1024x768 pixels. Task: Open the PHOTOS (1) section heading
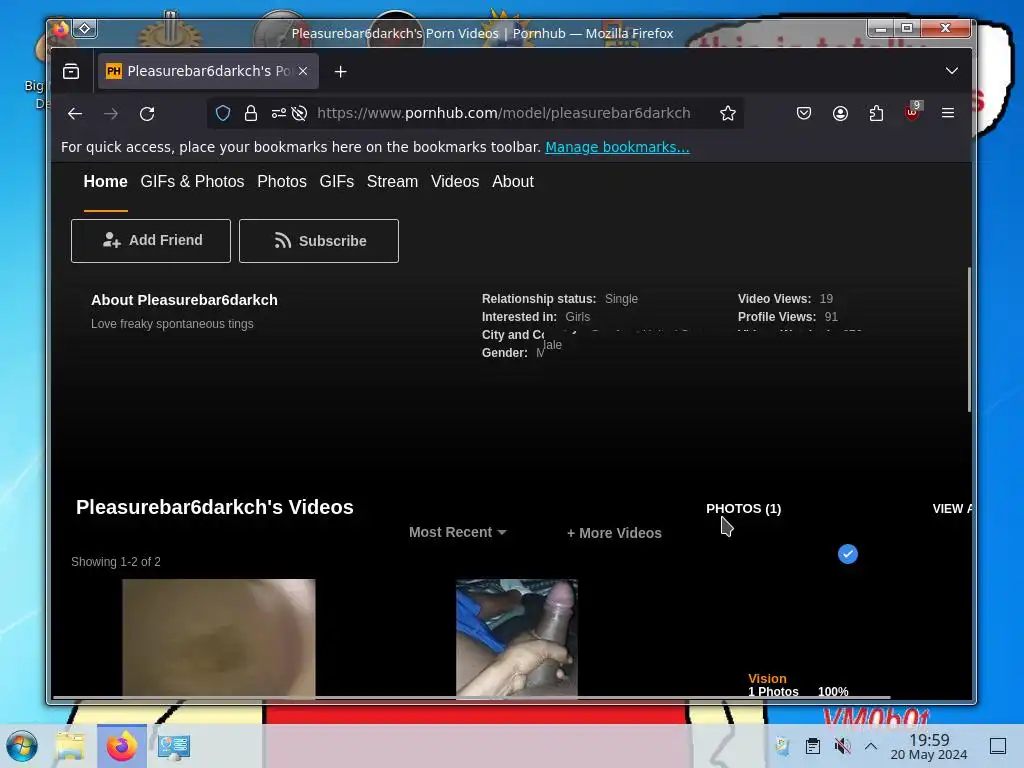point(743,509)
